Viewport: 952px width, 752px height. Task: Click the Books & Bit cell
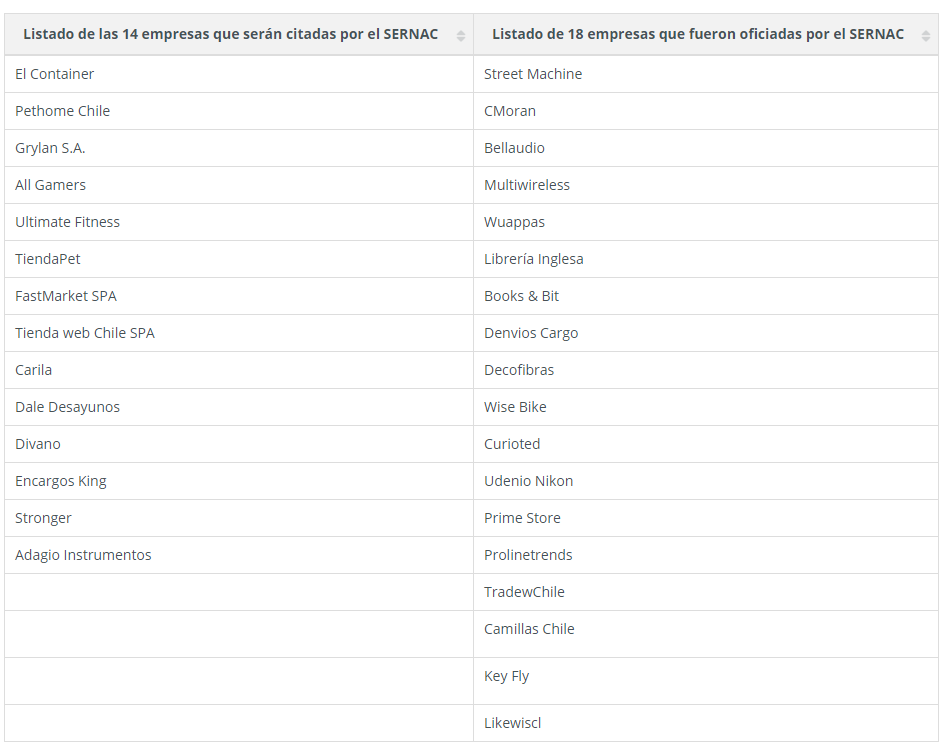(x=706, y=296)
